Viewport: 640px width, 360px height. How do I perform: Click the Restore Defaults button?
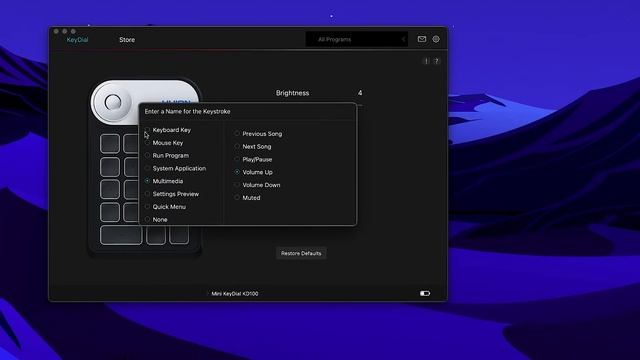[x=301, y=253]
